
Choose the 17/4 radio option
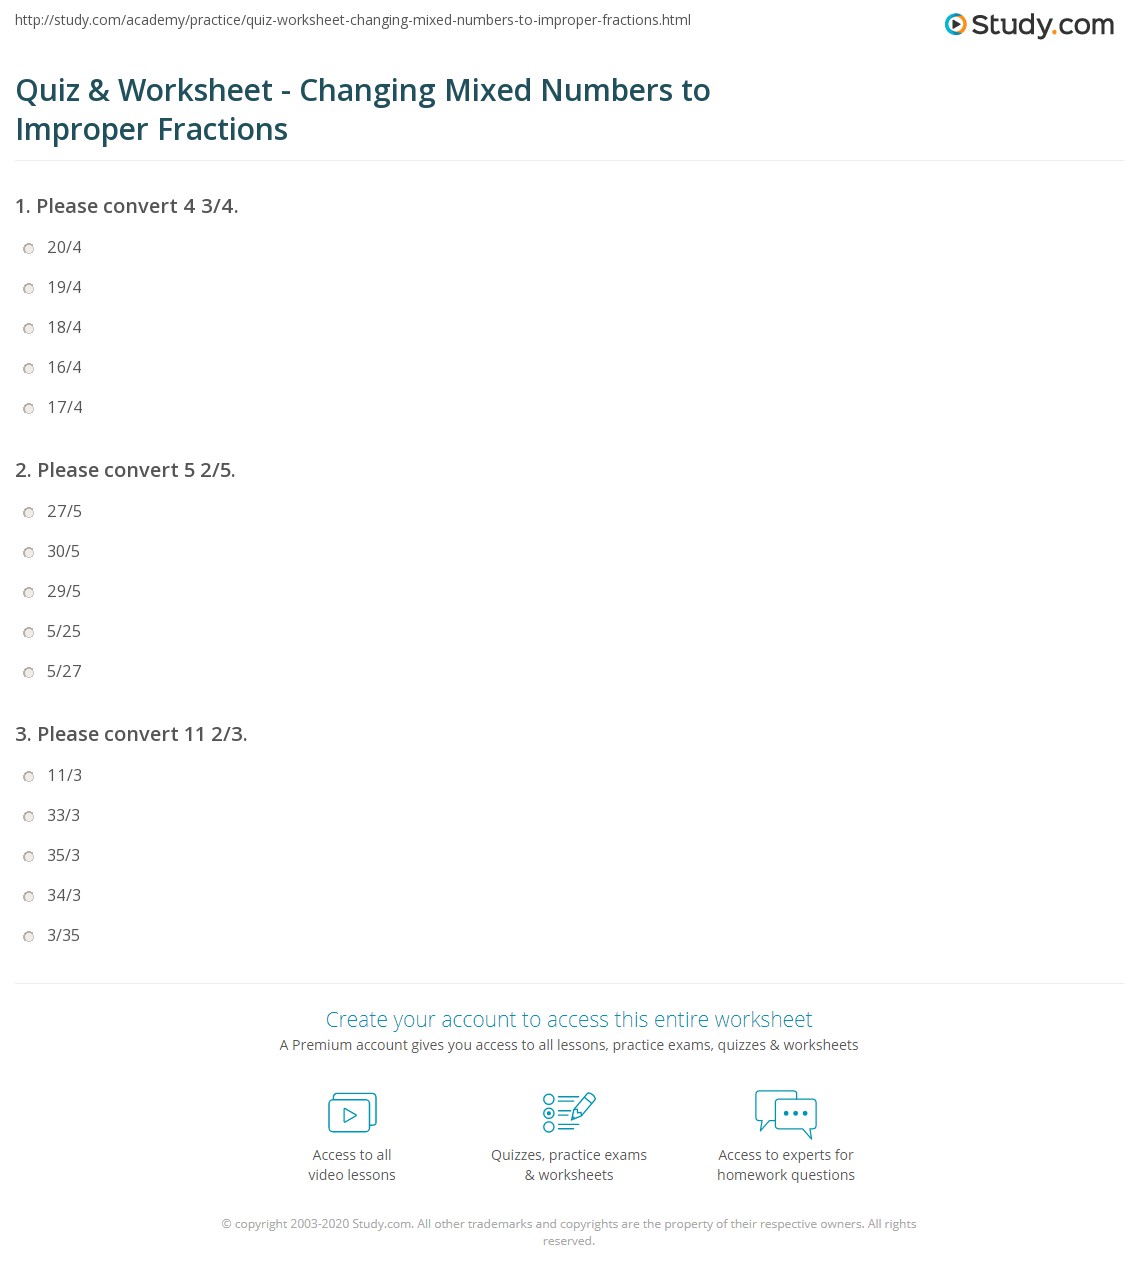pos(29,409)
